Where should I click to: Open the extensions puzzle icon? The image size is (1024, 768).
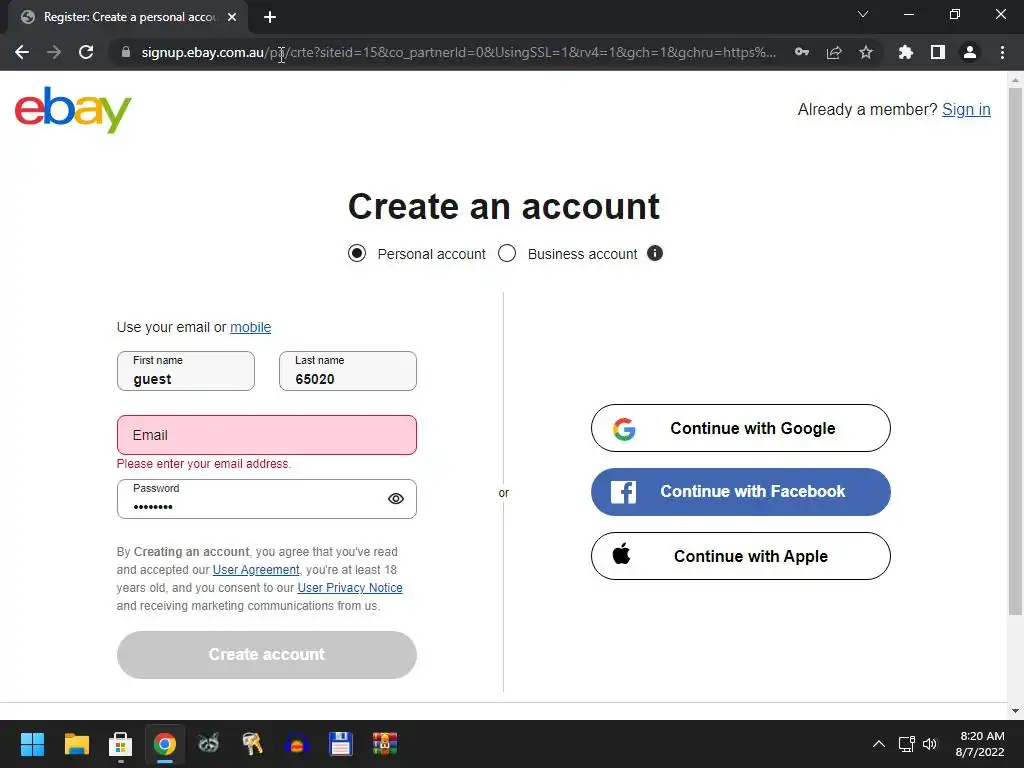(905, 52)
